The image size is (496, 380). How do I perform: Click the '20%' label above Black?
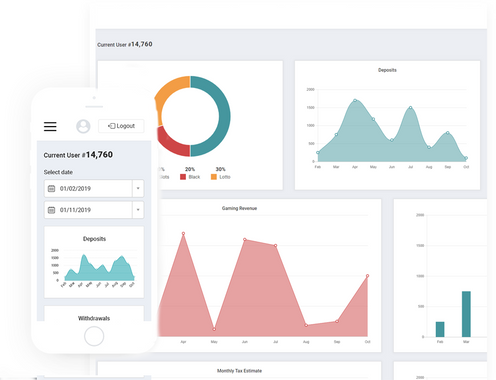(x=190, y=169)
